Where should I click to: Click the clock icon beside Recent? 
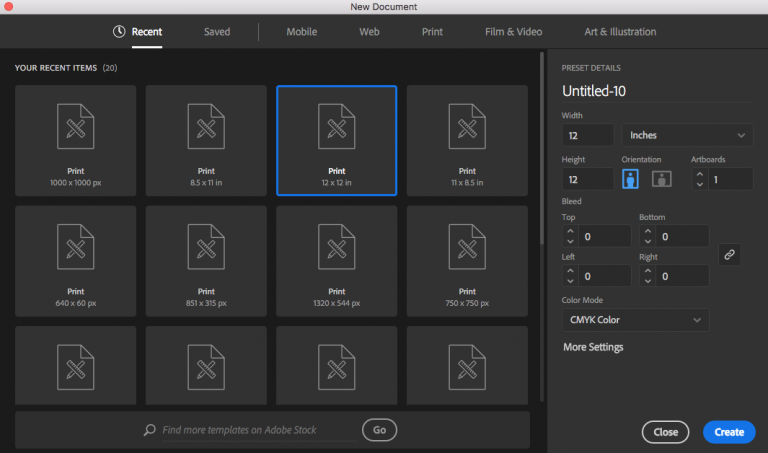119,31
